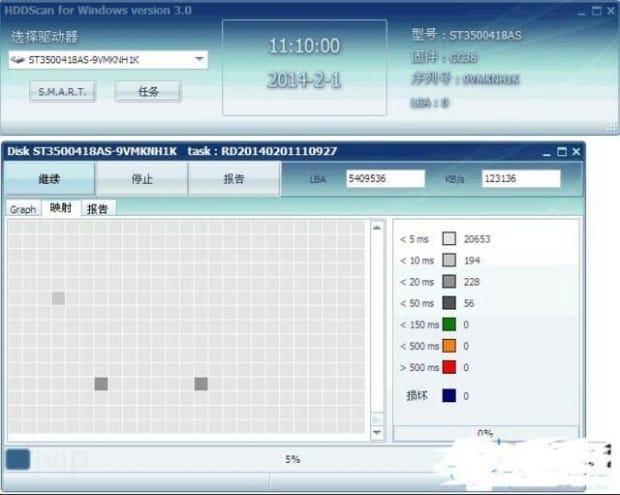This screenshot has height=495, width=620.
Task: Switch to the Graph tab
Action: pos(23,209)
